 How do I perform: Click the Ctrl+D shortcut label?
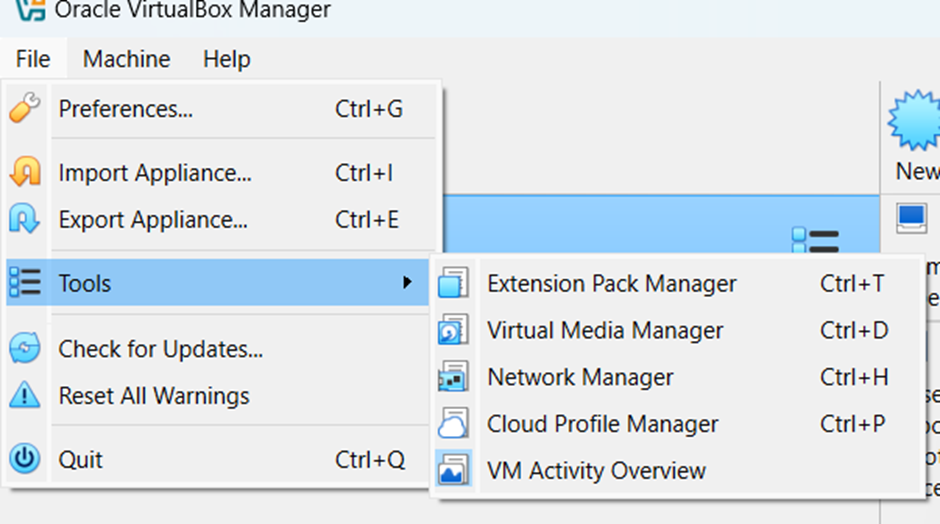(854, 330)
